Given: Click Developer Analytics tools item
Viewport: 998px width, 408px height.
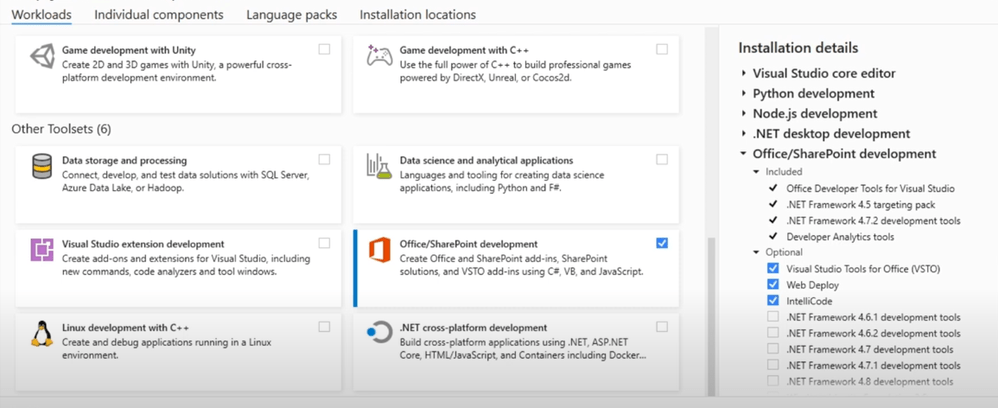Looking at the screenshot, I should point(840,237).
